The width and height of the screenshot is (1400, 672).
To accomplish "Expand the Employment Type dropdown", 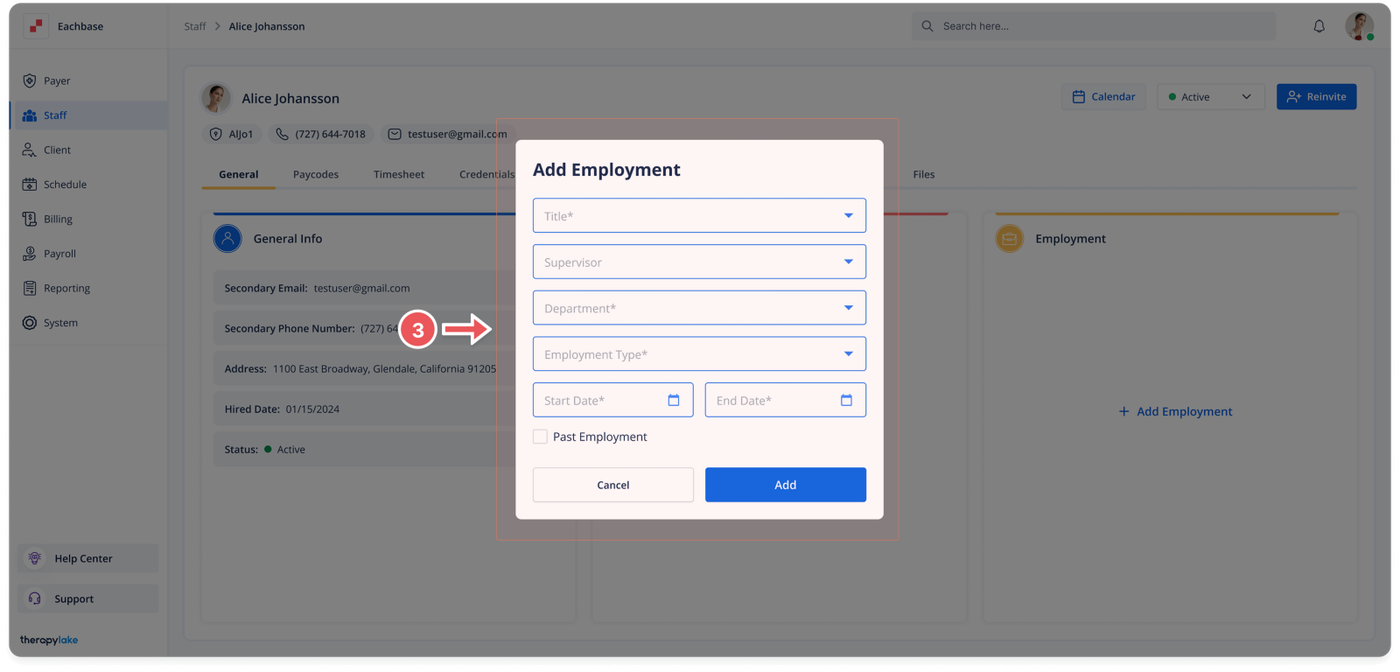I will (699, 354).
